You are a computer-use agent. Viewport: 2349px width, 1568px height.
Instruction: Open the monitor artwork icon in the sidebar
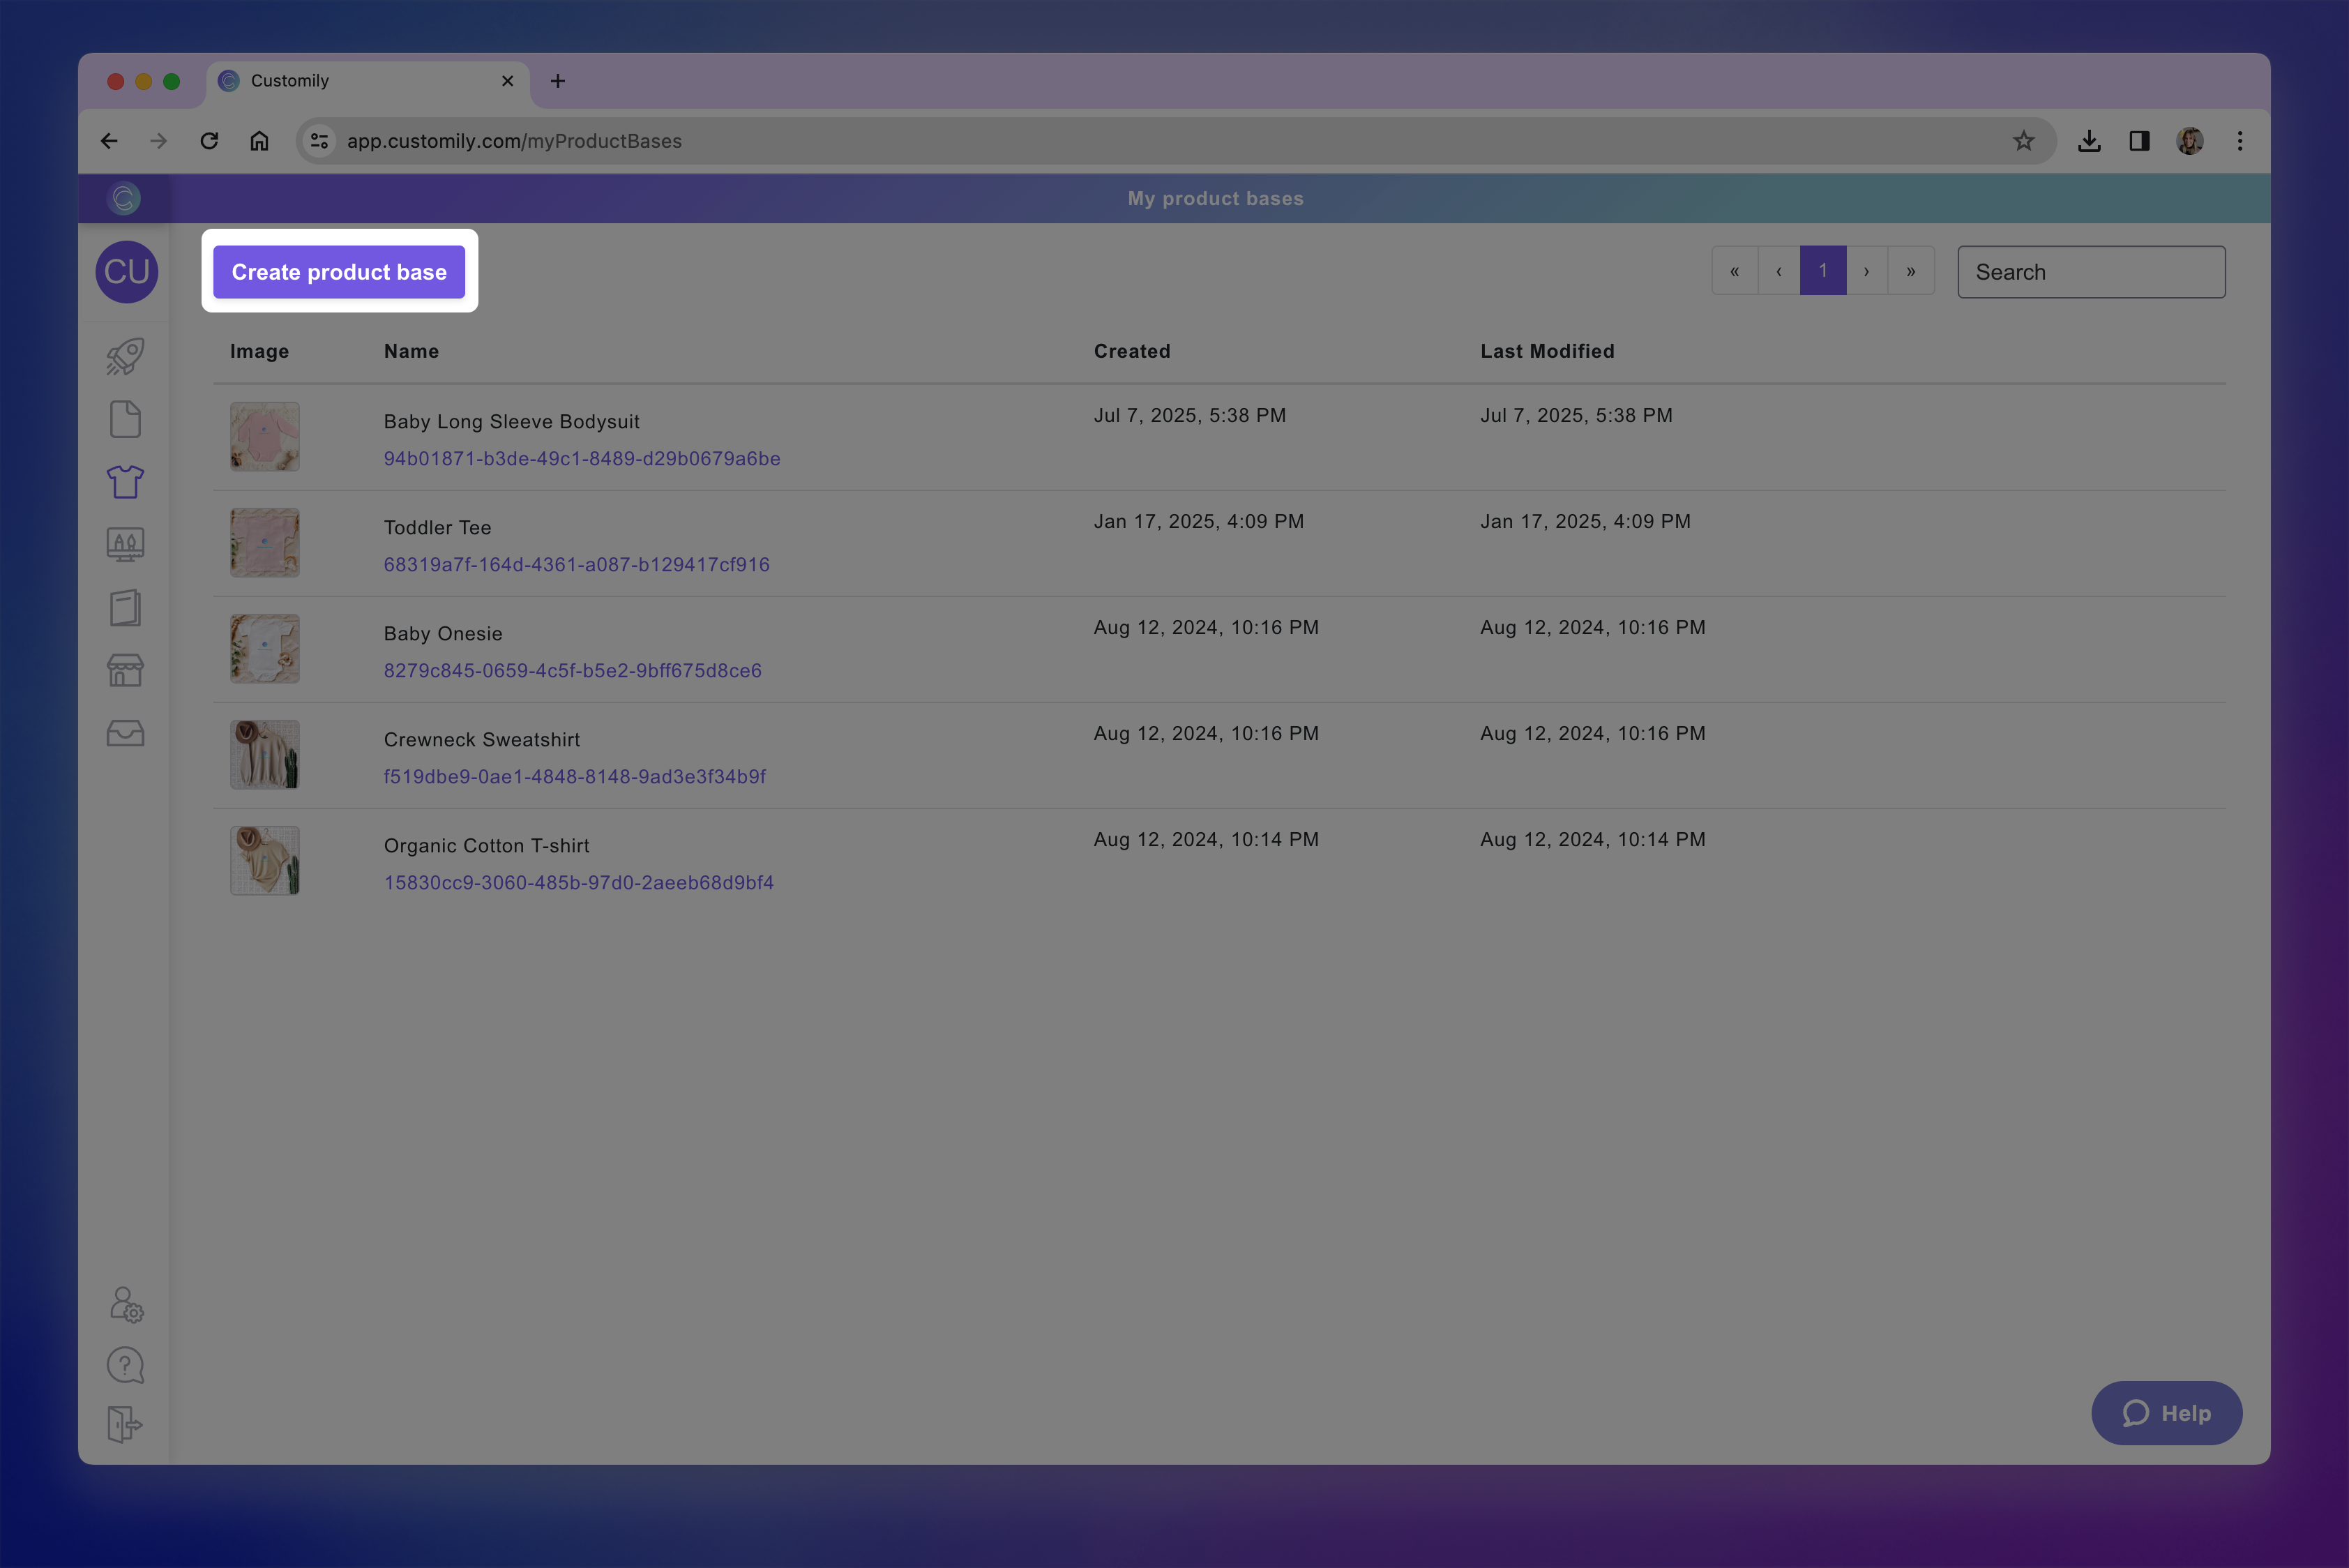125,545
